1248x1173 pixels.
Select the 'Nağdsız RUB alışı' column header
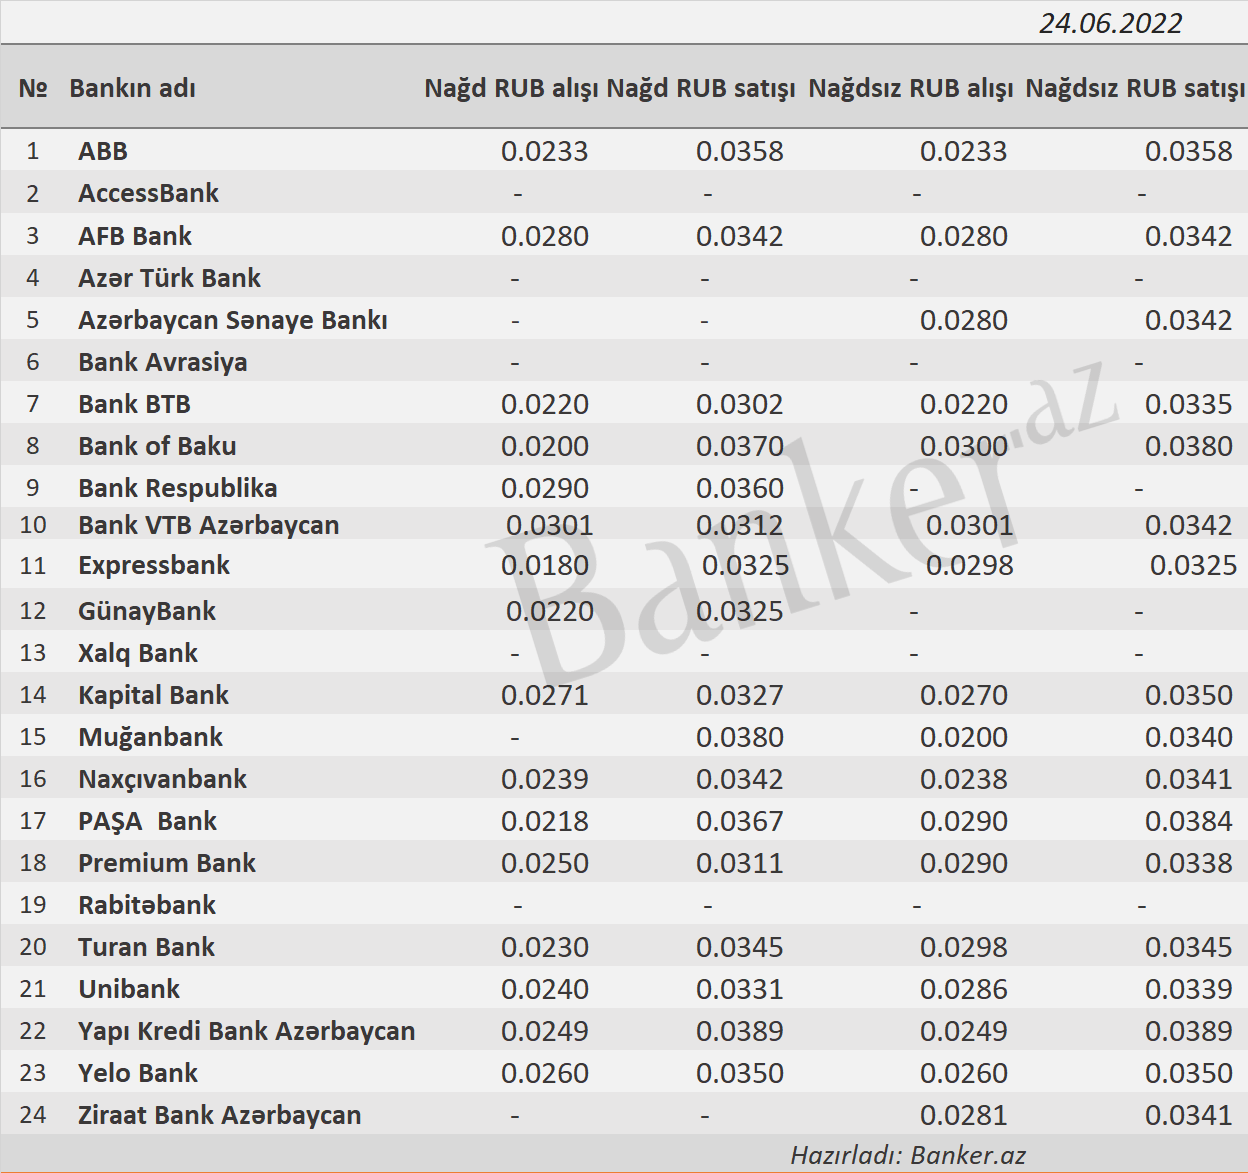click(910, 88)
